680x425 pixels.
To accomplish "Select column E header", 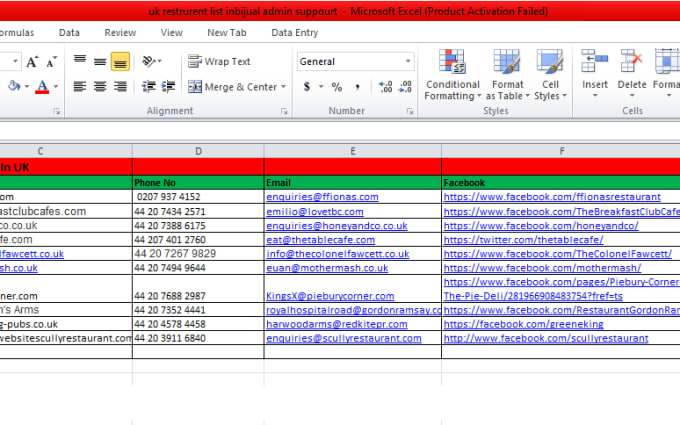I will pyautogui.click(x=353, y=151).
